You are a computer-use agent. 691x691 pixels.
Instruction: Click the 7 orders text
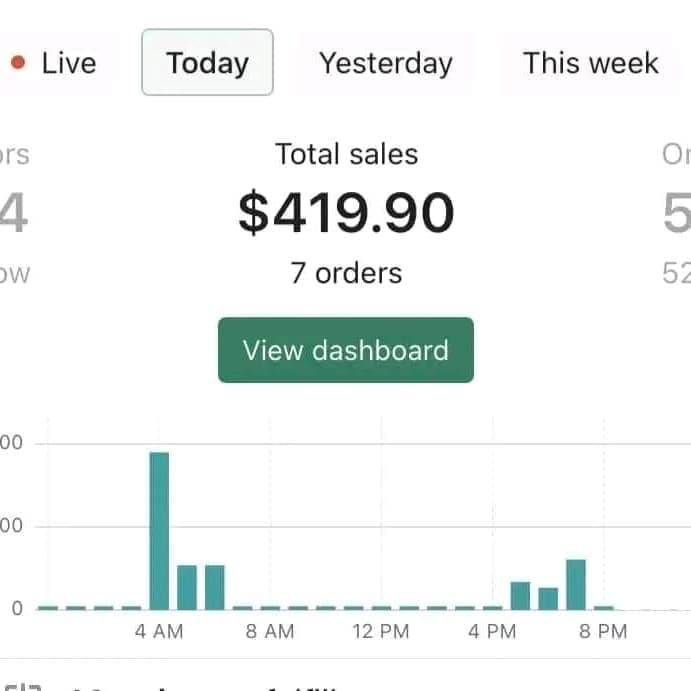pyautogui.click(x=346, y=273)
